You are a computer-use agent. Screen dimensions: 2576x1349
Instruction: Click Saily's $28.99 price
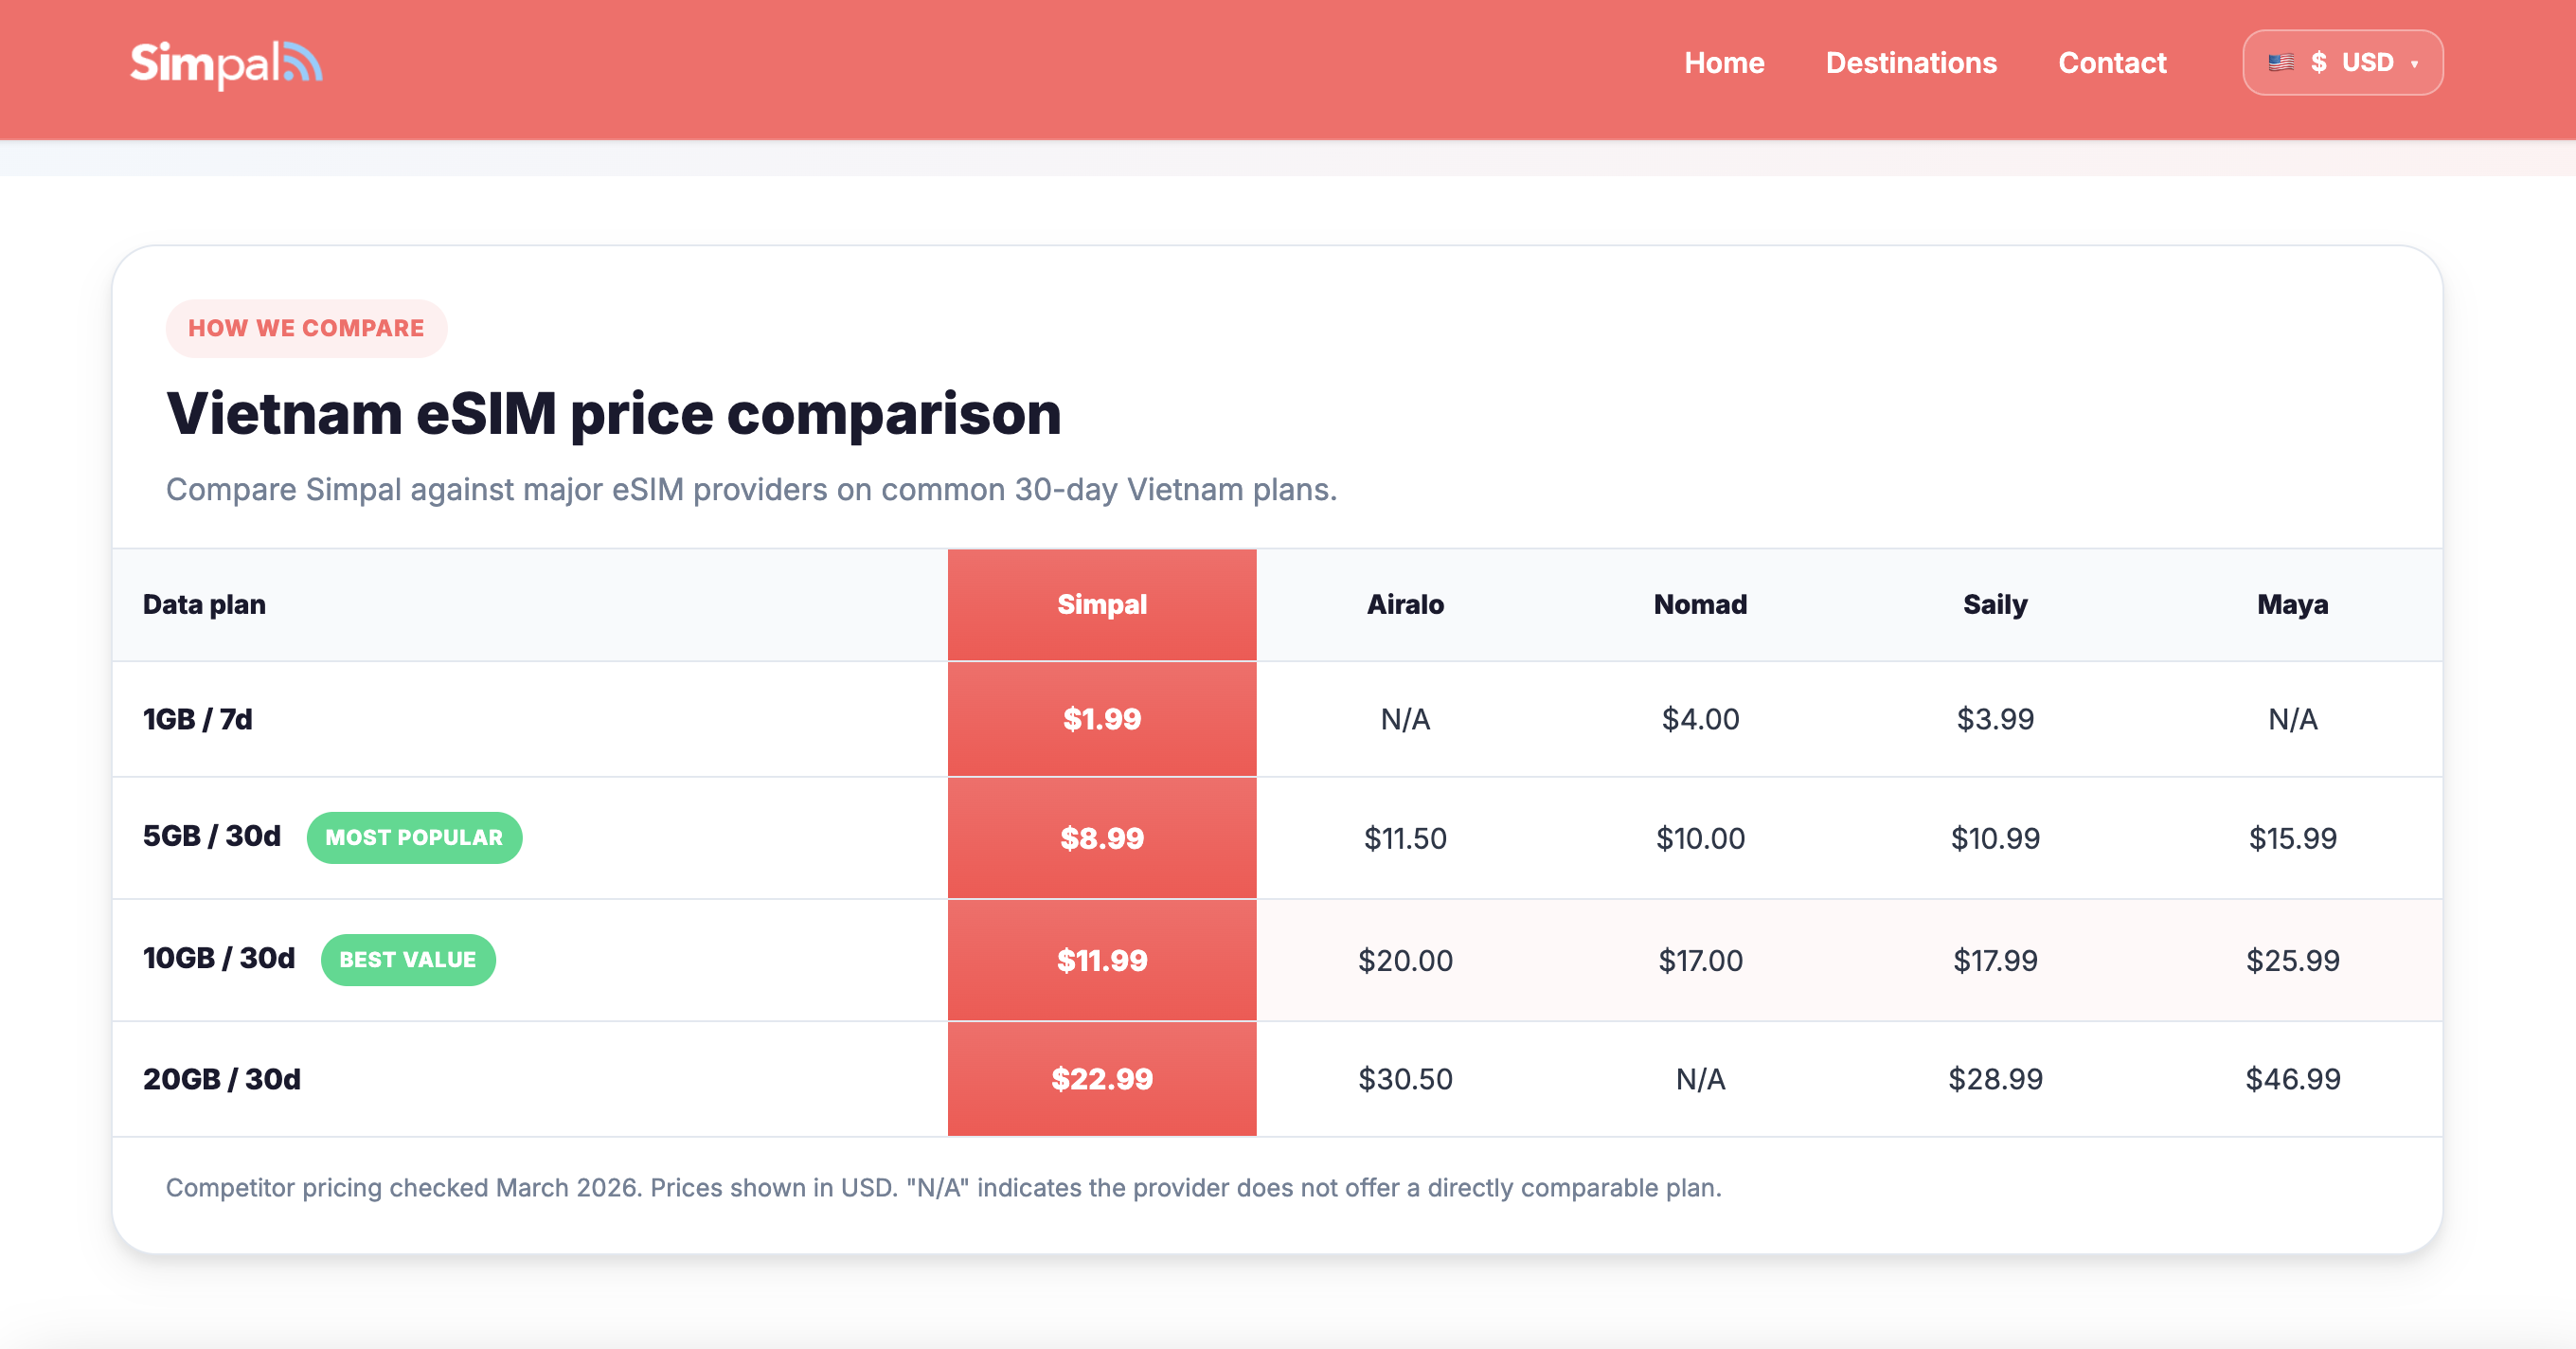tap(1995, 1079)
